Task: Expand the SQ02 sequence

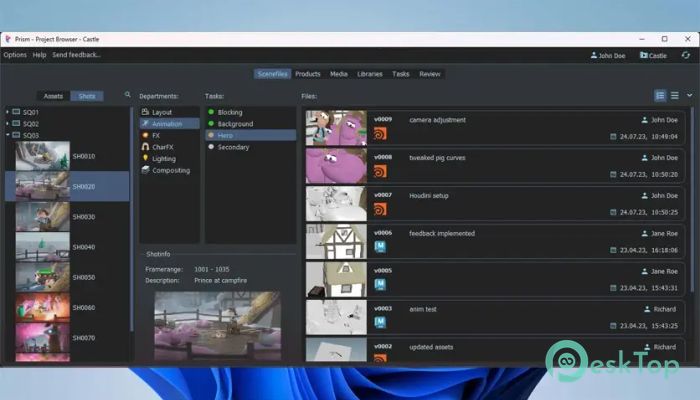Action: (x=7, y=123)
